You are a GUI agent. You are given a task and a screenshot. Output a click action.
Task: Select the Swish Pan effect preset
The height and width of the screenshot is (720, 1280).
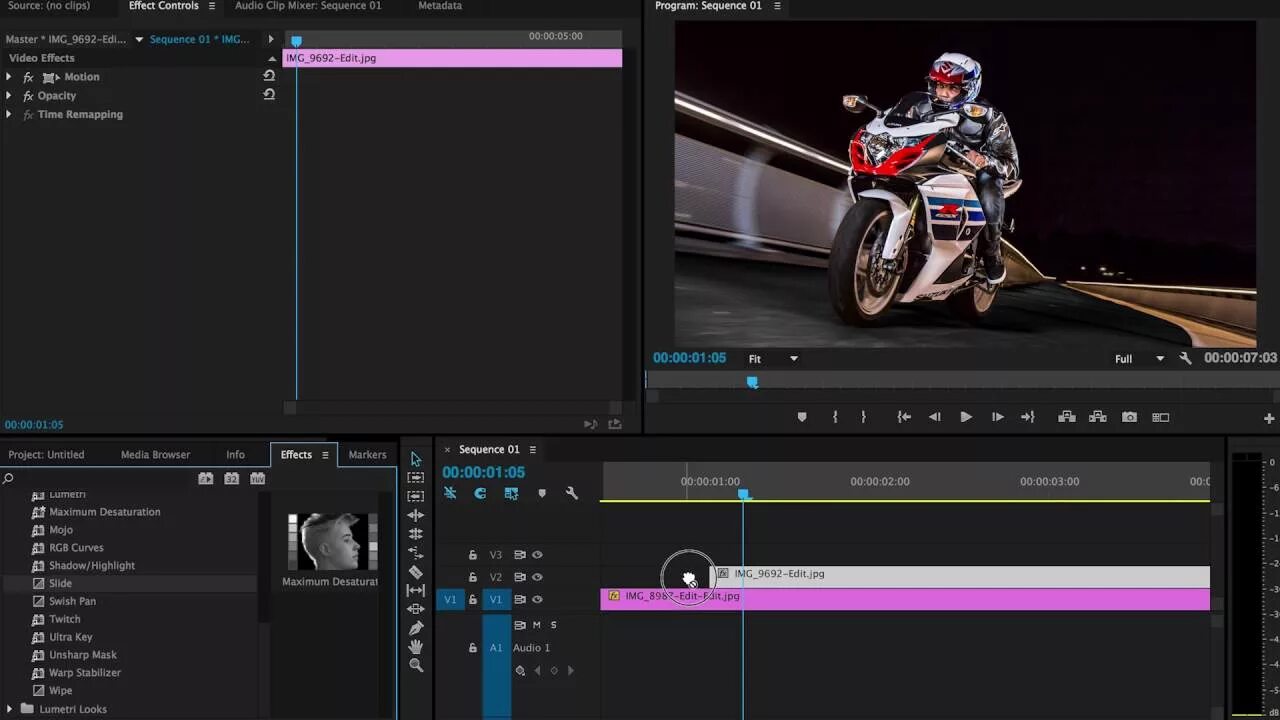[x=72, y=601]
